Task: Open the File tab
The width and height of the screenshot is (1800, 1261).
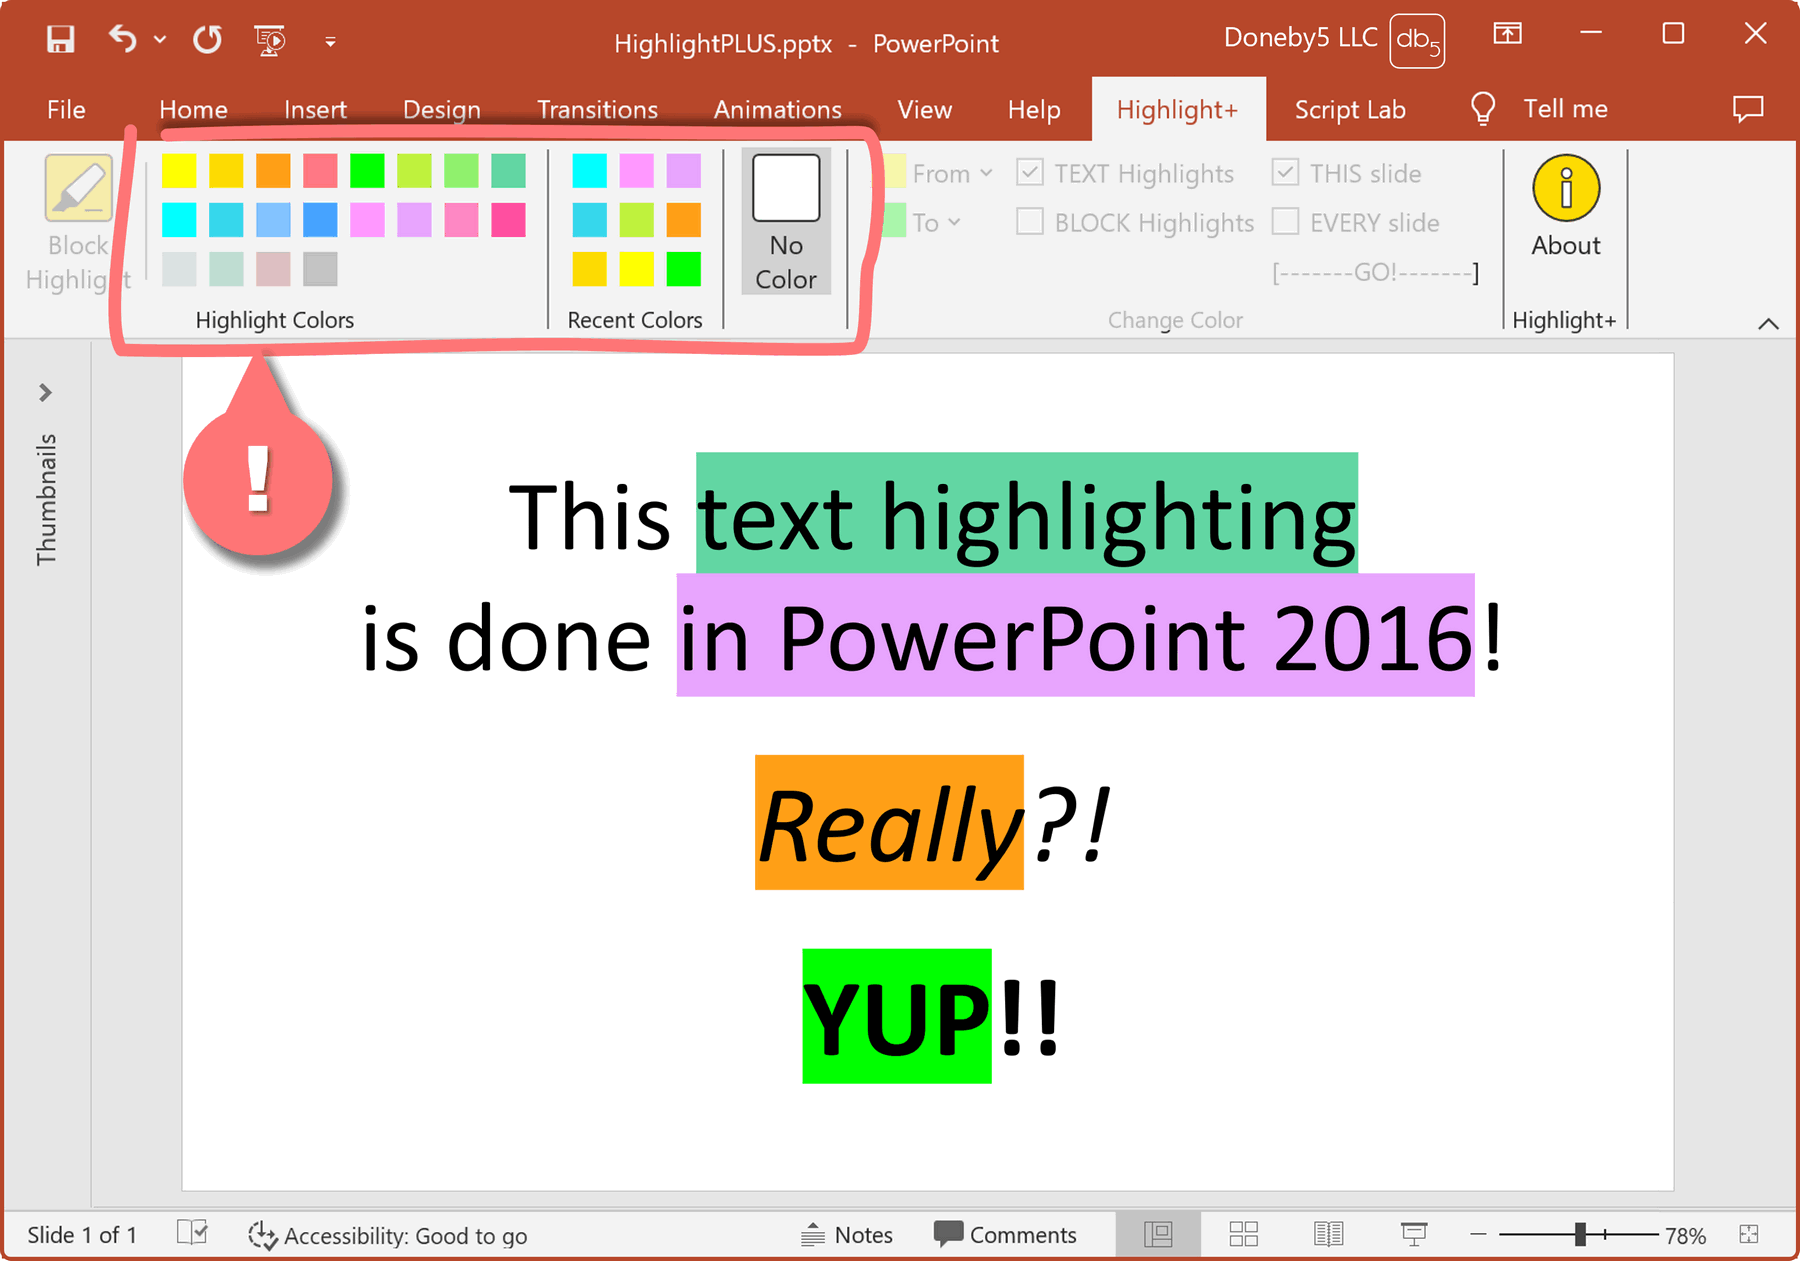Action: [x=66, y=109]
